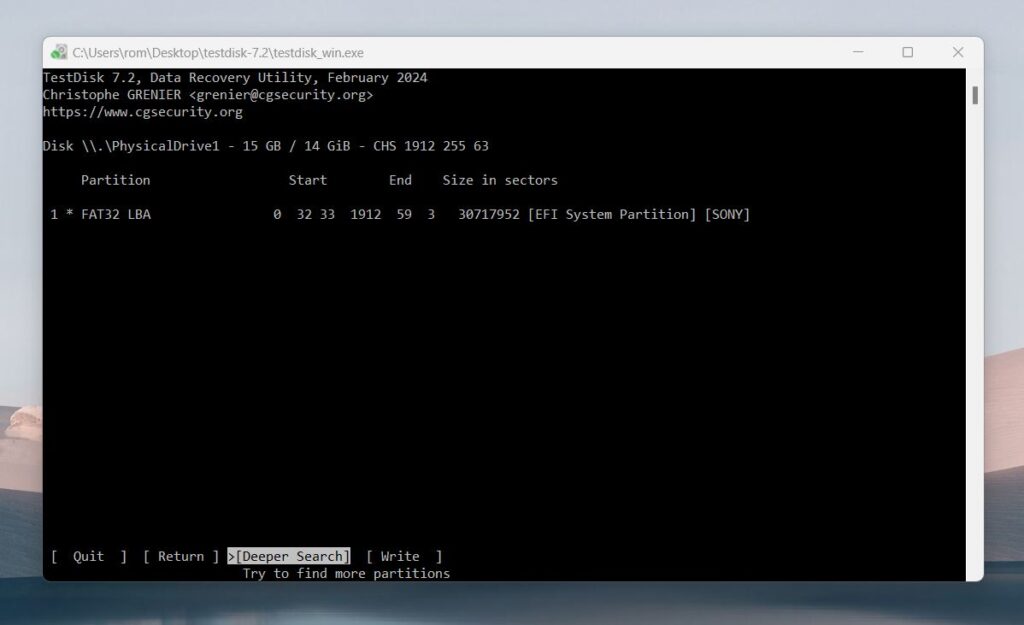Select the Write option
Viewport: 1024px width, 625px height.
click(401, 556)
